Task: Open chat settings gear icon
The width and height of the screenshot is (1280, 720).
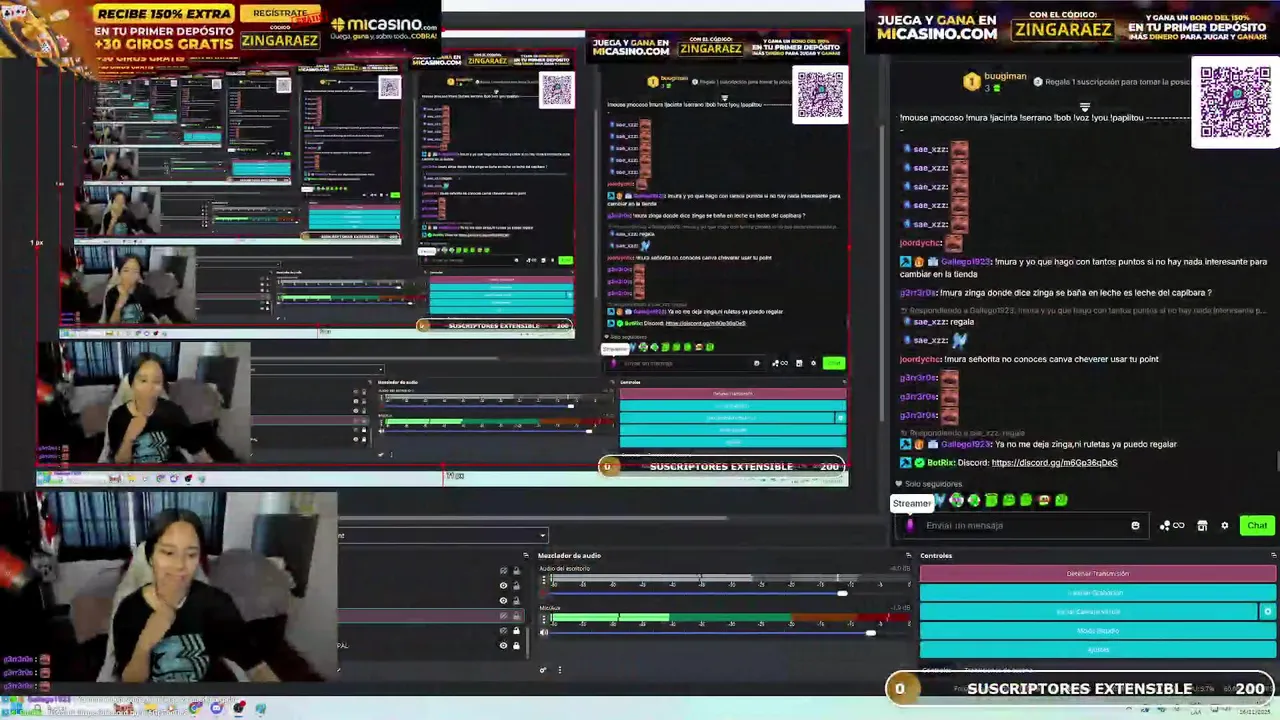Action: point(1224,525)
